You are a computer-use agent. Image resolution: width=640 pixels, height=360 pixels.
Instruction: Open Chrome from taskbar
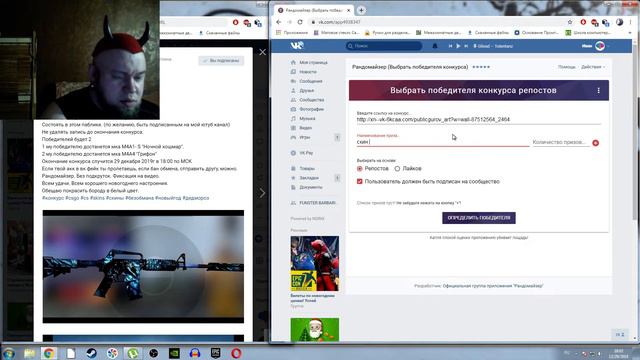pyautogui.click(x=49, y=353)
